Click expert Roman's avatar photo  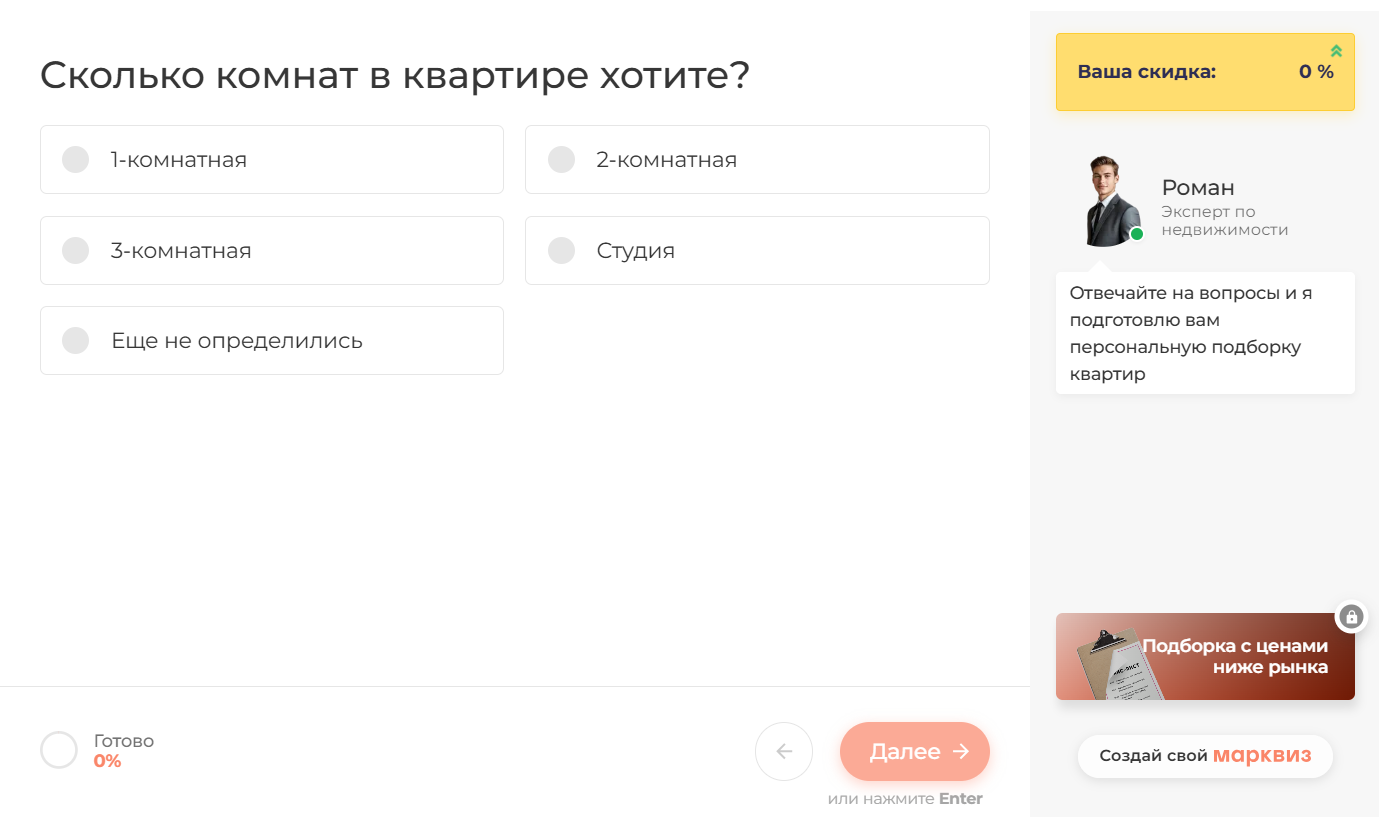click(x=1113, y=201)
